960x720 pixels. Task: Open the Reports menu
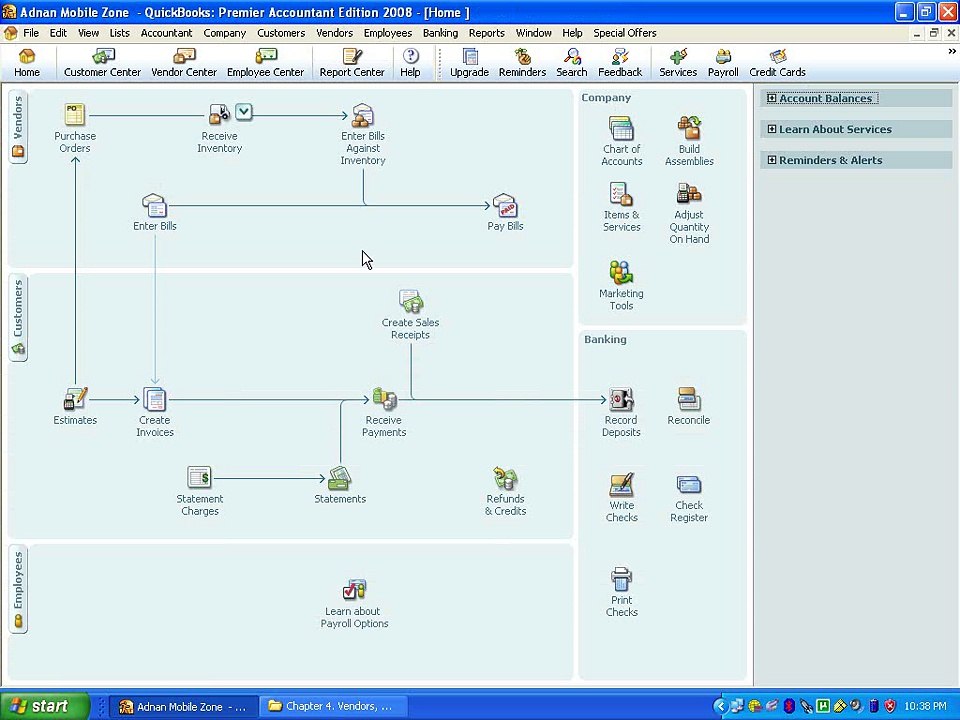point(487,33)
